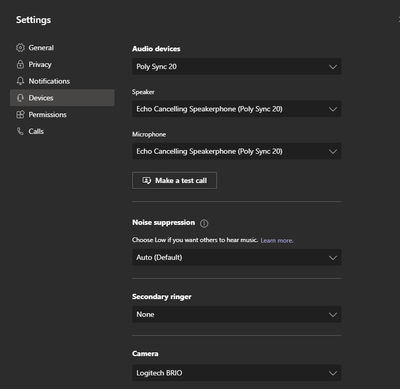
Task: Click the Privacy lock icon
Action: (20, 64)
